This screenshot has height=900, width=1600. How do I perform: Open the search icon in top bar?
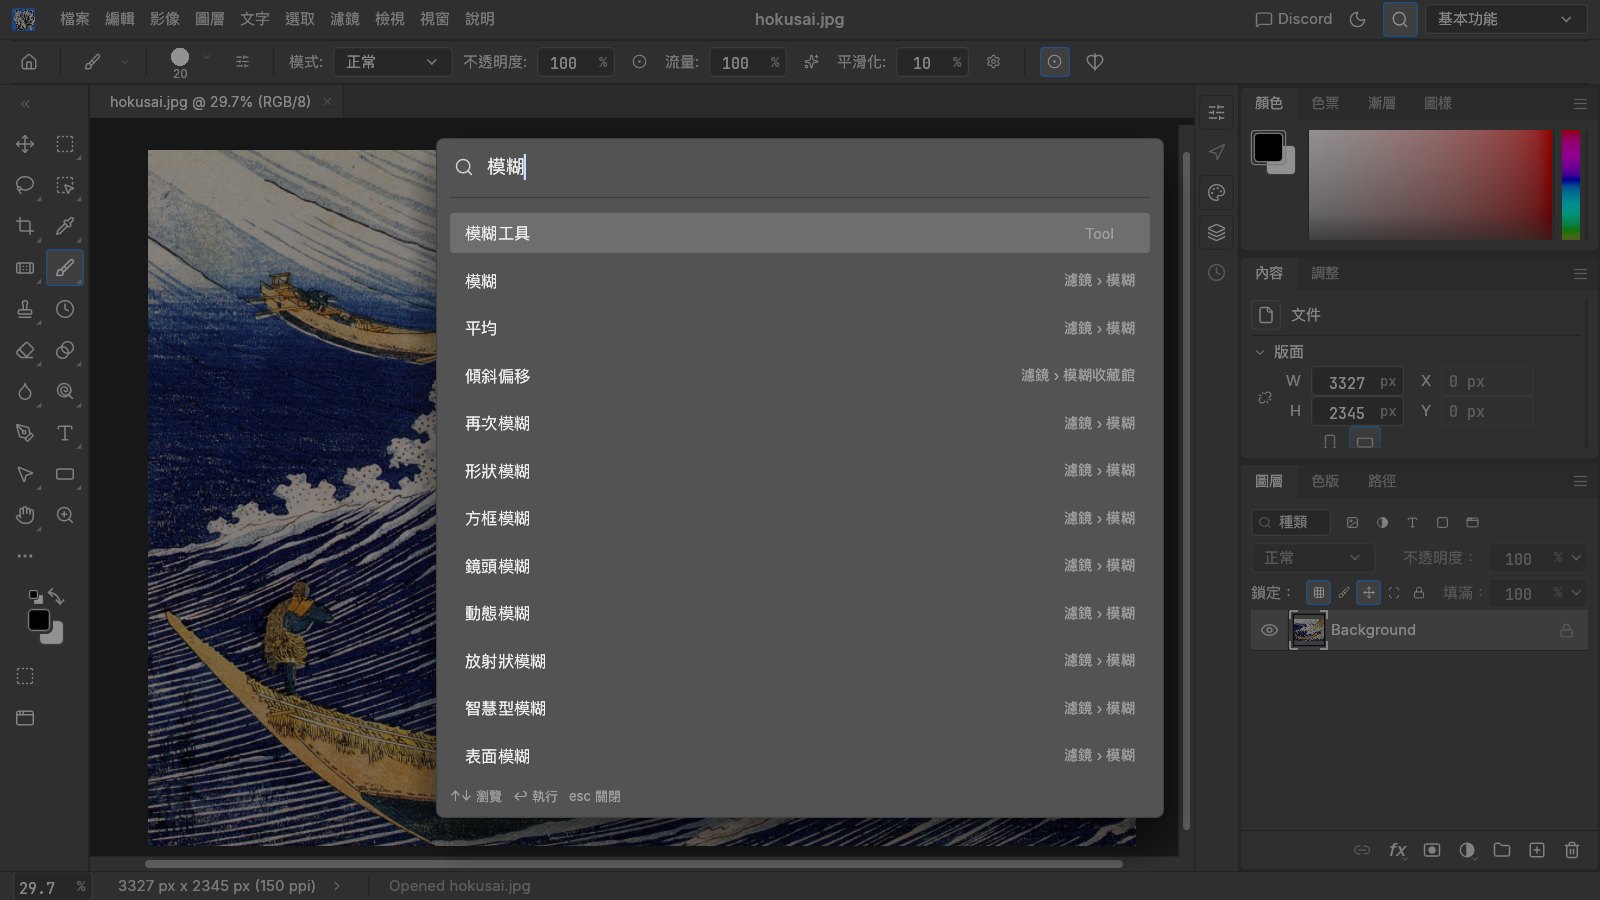point(1400,19)
